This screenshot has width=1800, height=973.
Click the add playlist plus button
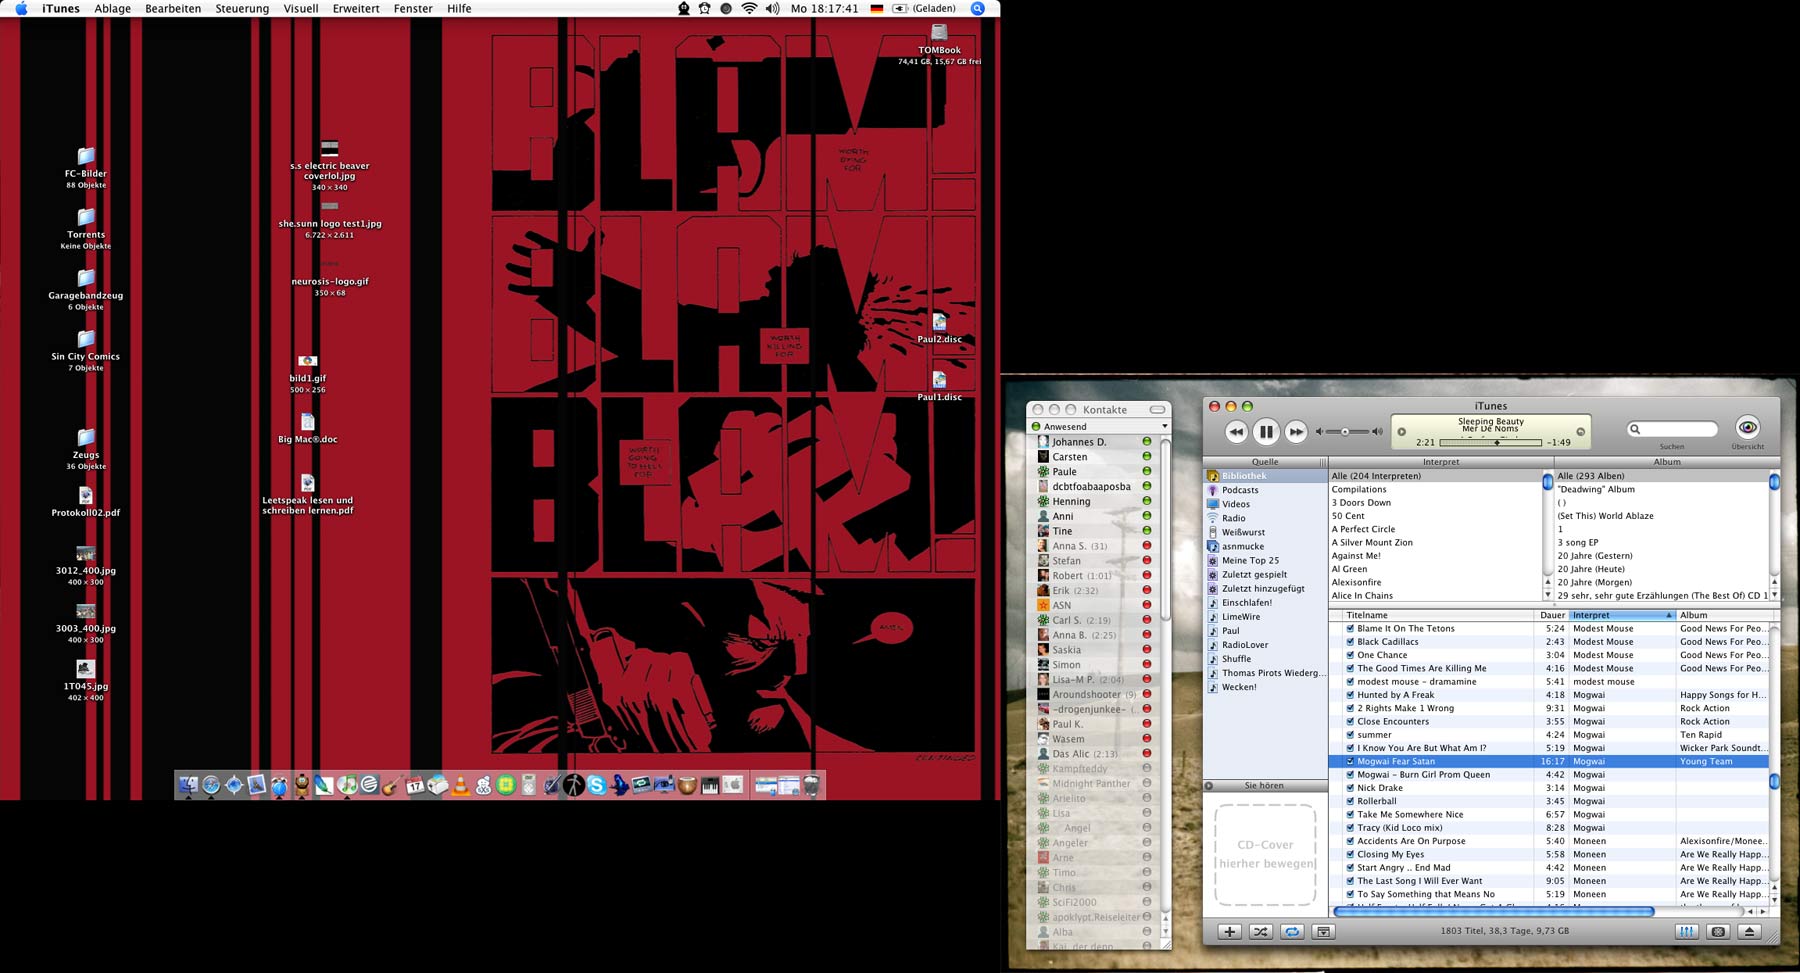pyautogui.click(x=1229, y=931)
